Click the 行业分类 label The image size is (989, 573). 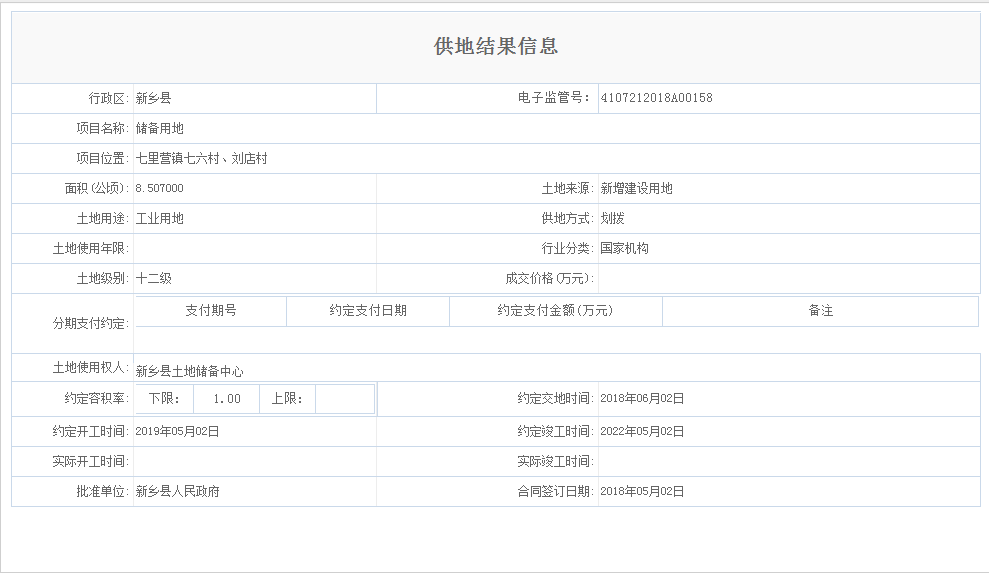point(568,248)
